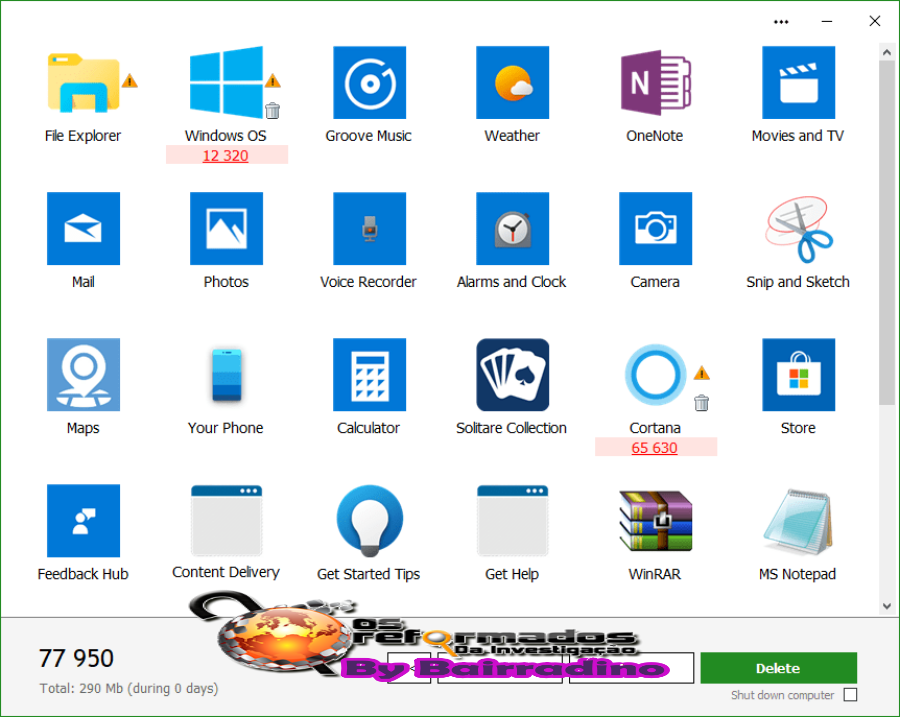This screenshot has height=717, width=900.
Task: Click the warning triangle on File Explorer
Action: 130,80
